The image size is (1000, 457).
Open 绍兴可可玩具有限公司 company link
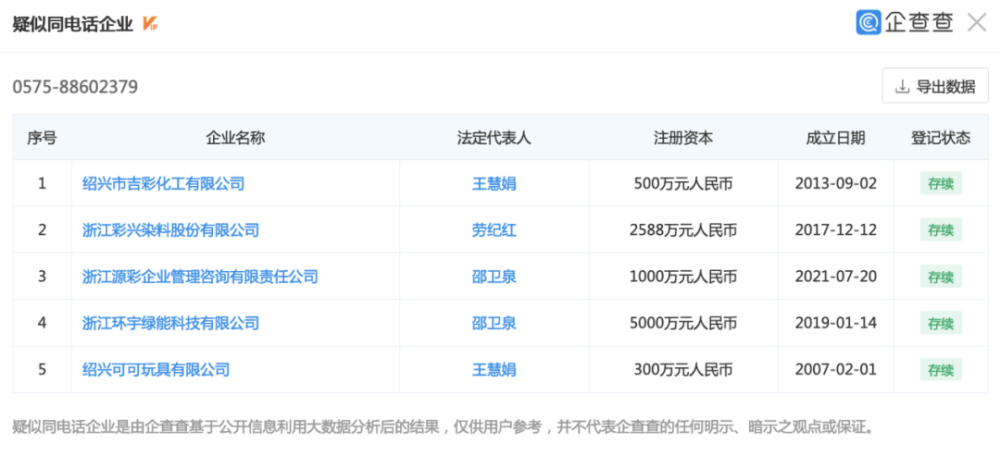pos(156,370)
